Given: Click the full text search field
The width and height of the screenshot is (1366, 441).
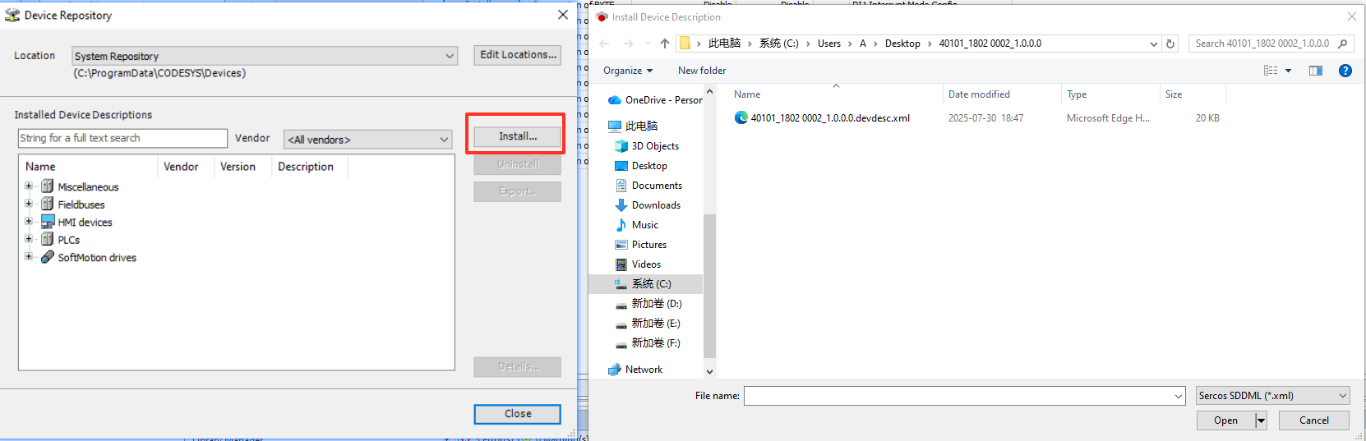Looking at the screenshot, I should [x=123, y=138].
